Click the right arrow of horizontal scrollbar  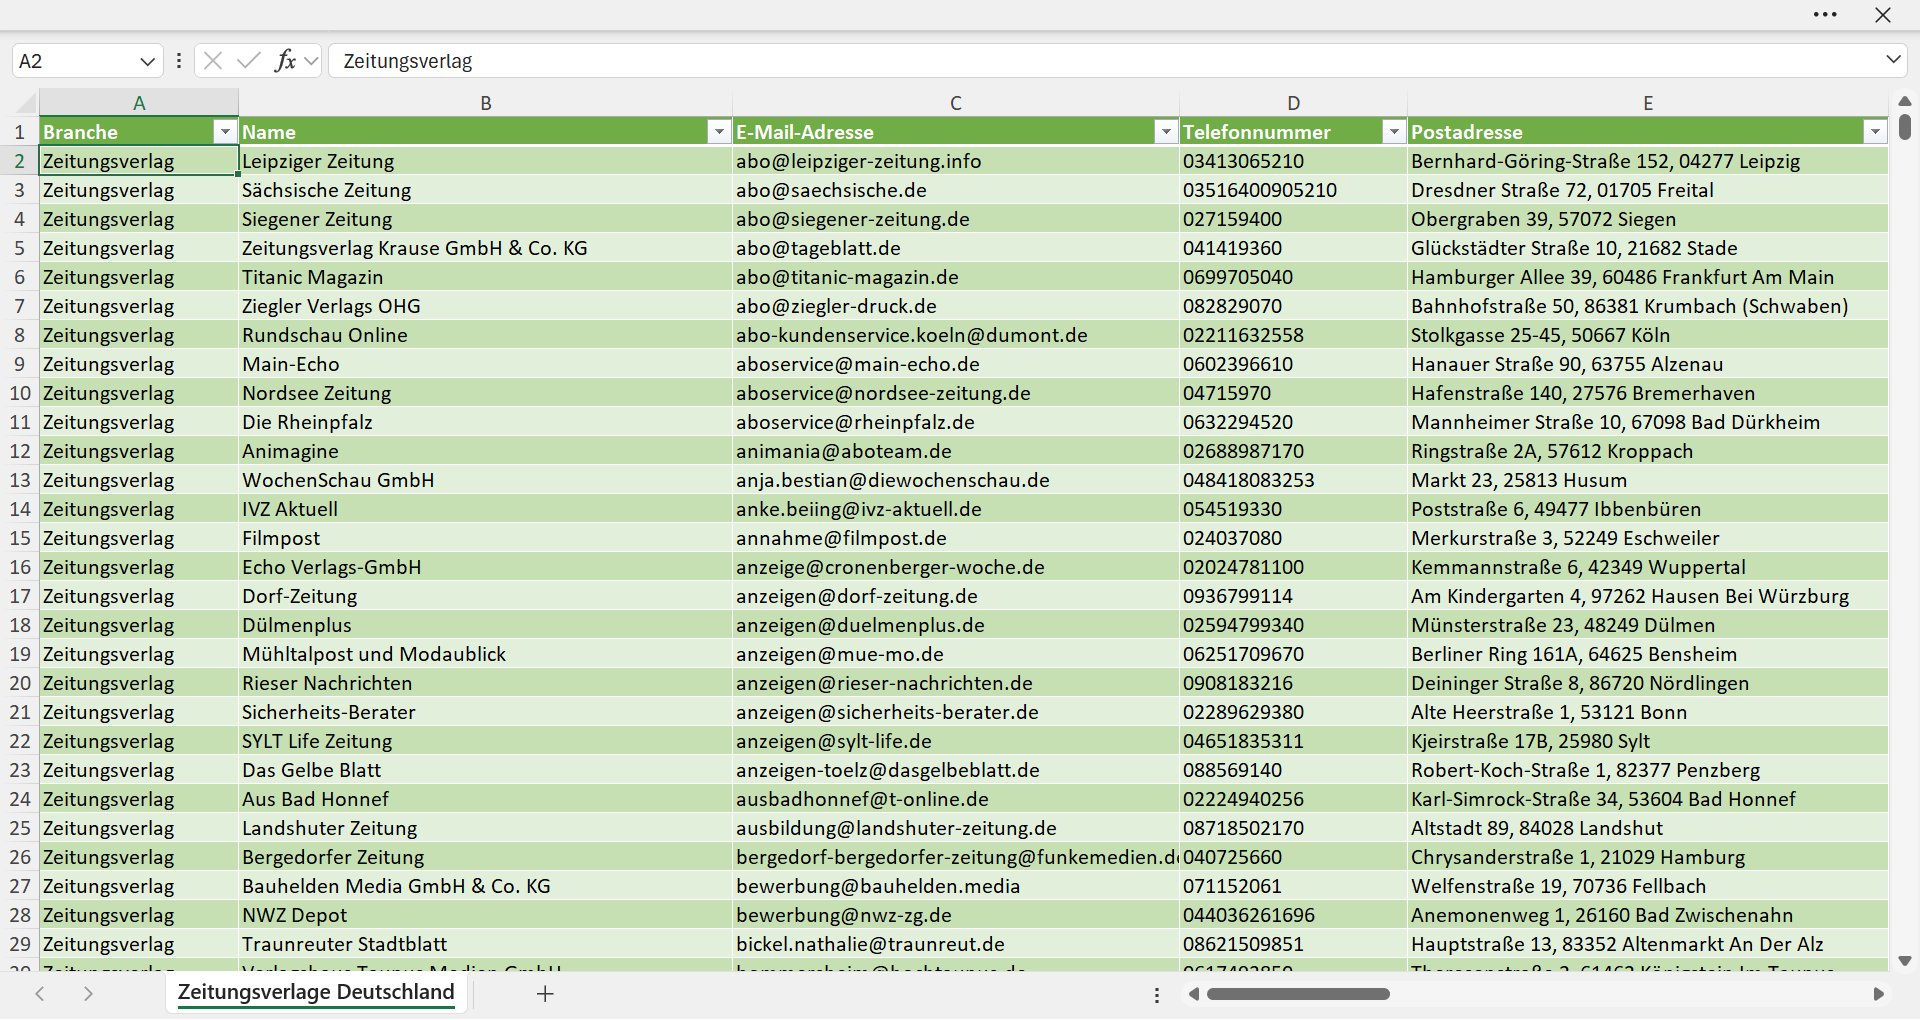pos(1878,994)
